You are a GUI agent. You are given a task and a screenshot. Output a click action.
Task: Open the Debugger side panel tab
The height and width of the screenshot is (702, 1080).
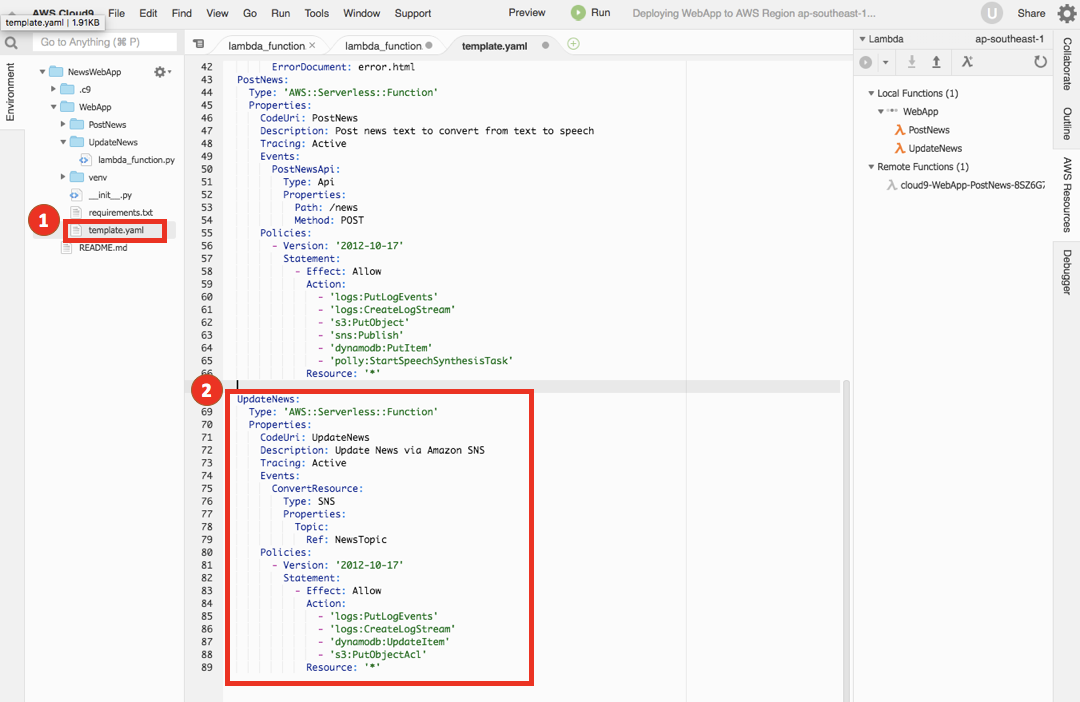tap(1067, 272)
